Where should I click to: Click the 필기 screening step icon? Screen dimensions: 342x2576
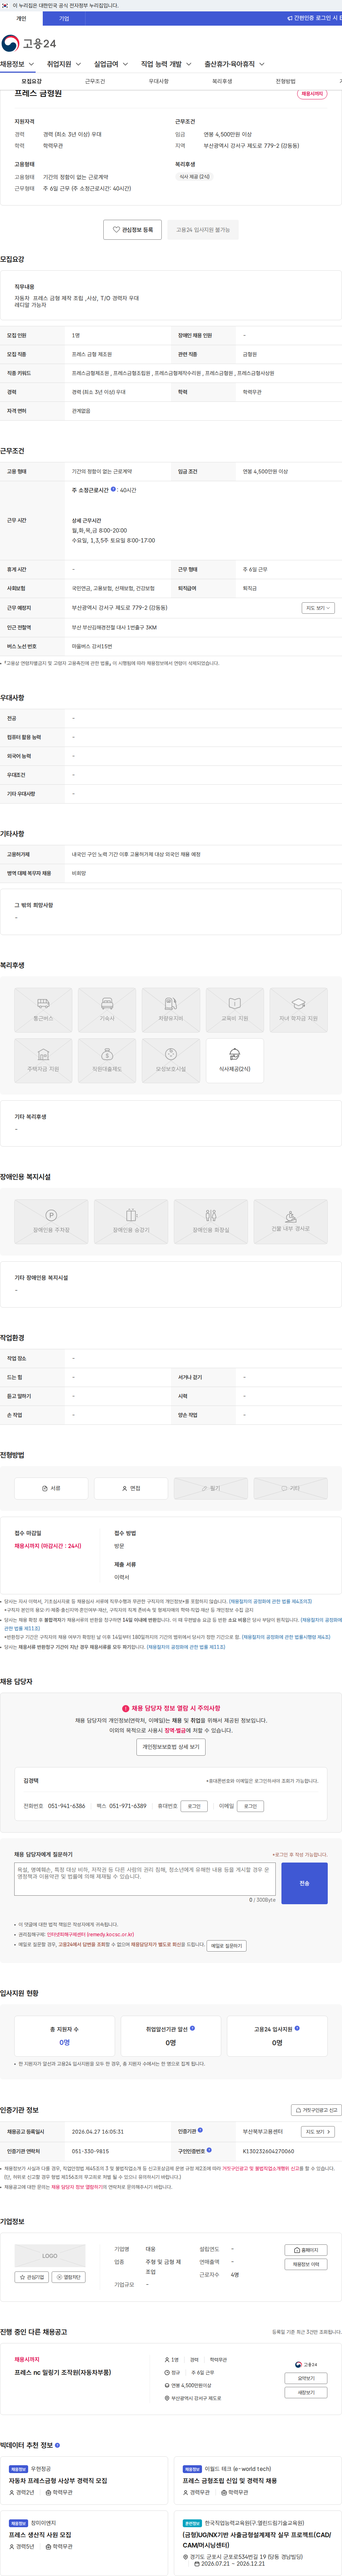[x=211, y=1488]
